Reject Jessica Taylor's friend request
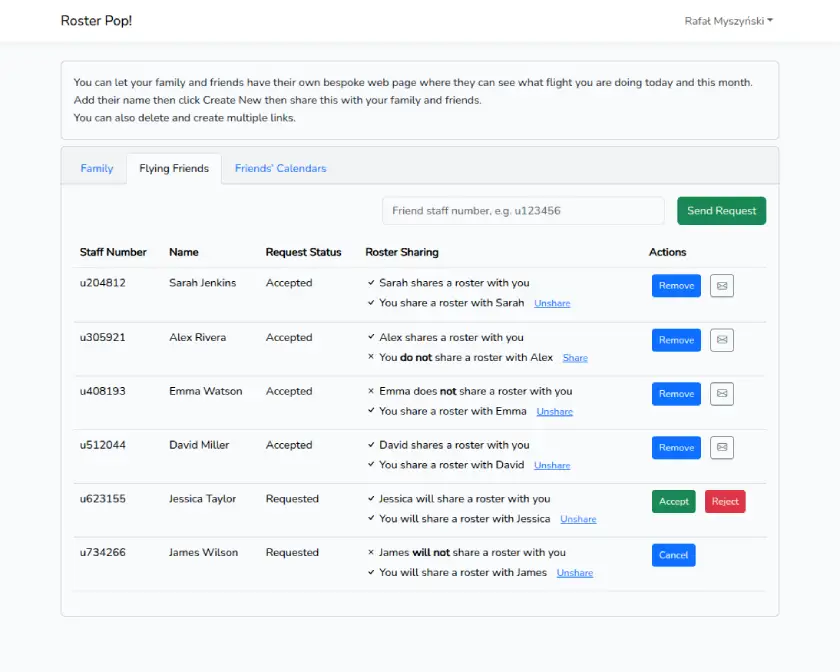 click(725, 502)
